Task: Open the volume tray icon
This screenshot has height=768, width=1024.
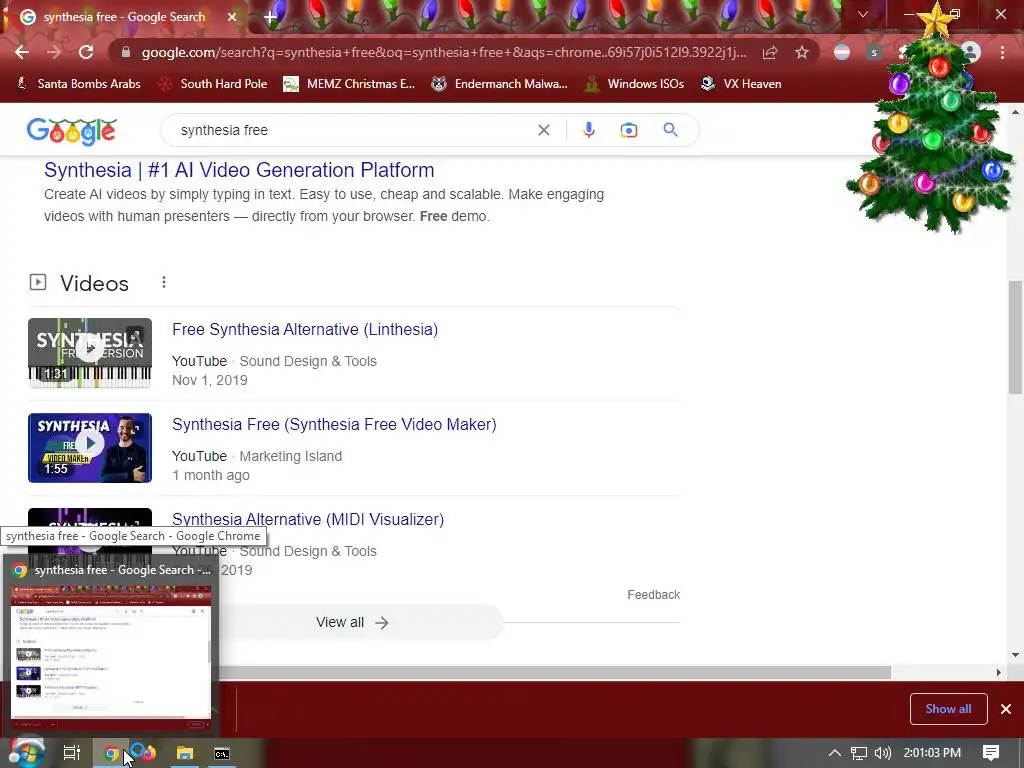Action: (x=882, y=753)
